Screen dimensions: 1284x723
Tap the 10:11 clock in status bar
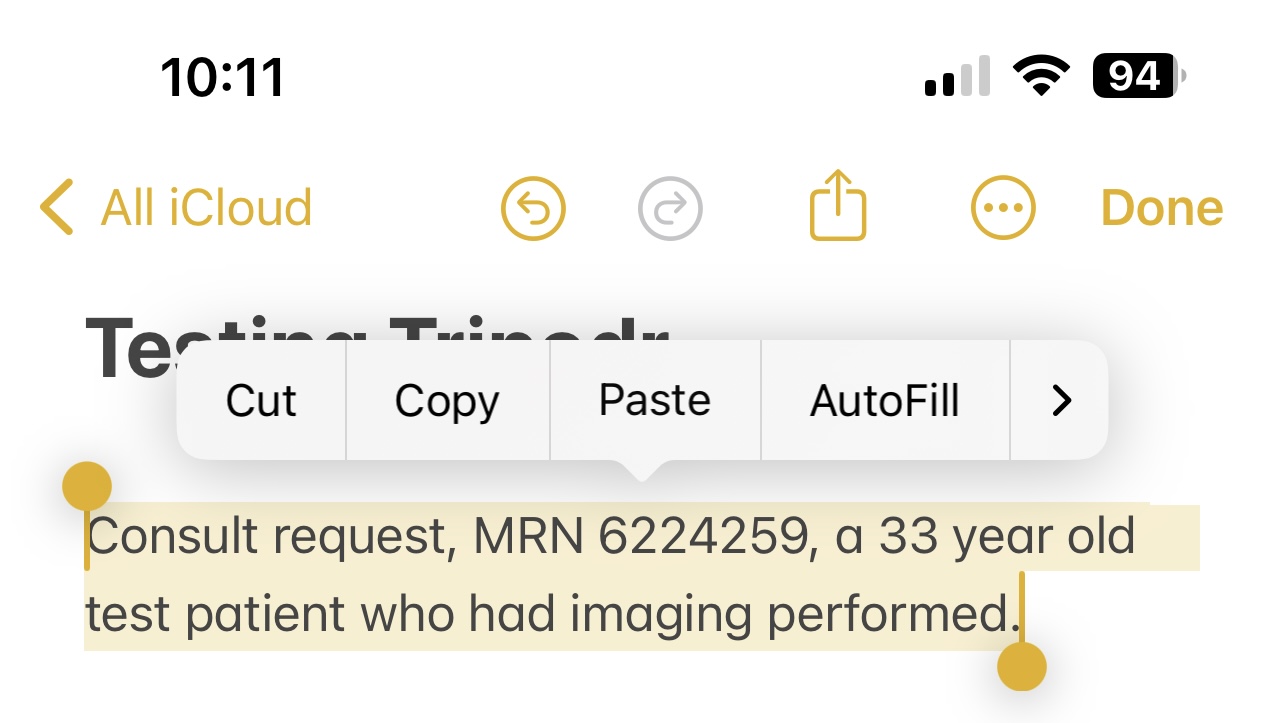click(x=222, y=77)
